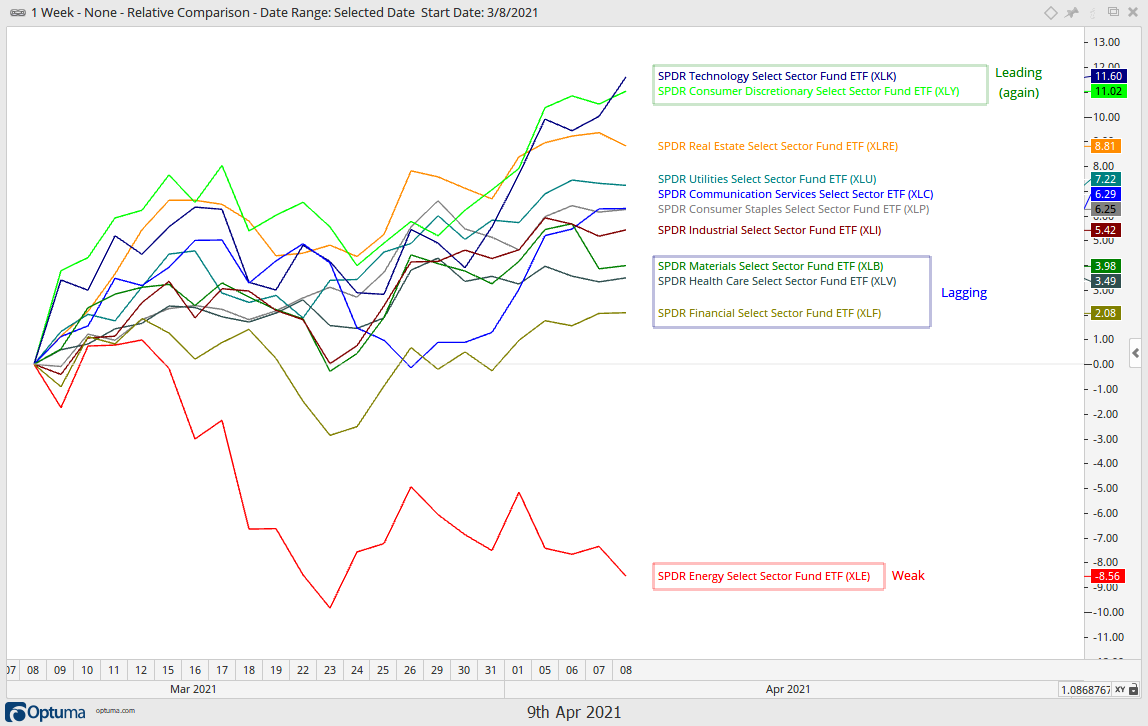Select the XLK Technology legend label
This screenshot has height=726, width=1148.
(x=777, y=76)
